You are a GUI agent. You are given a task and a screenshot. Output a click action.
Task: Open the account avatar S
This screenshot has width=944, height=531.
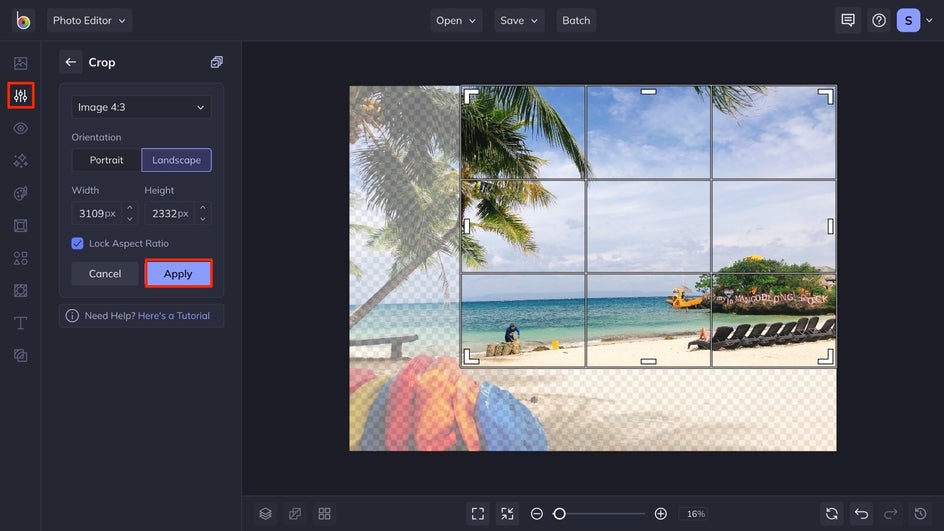click(908, 20)
